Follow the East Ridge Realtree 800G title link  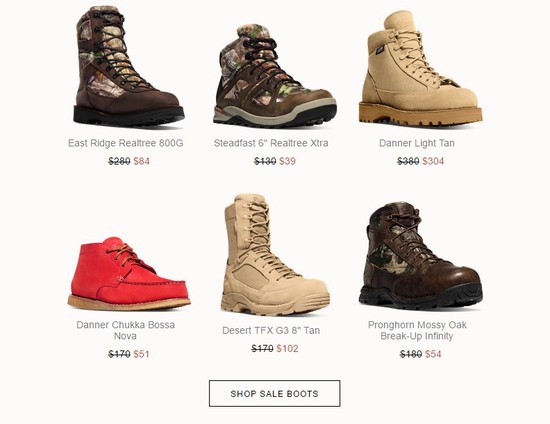tap(126, 143)
